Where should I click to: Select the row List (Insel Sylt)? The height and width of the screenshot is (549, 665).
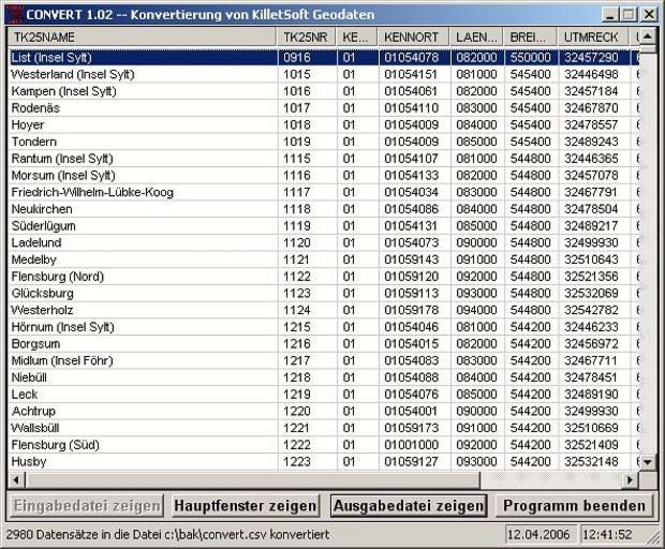coord(323,58)
